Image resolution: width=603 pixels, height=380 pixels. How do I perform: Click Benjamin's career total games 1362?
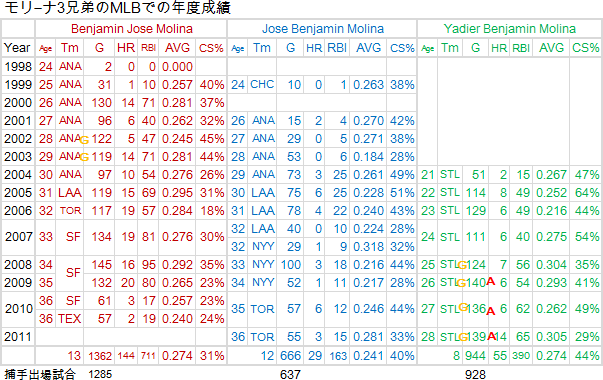(x=100, y=356)
